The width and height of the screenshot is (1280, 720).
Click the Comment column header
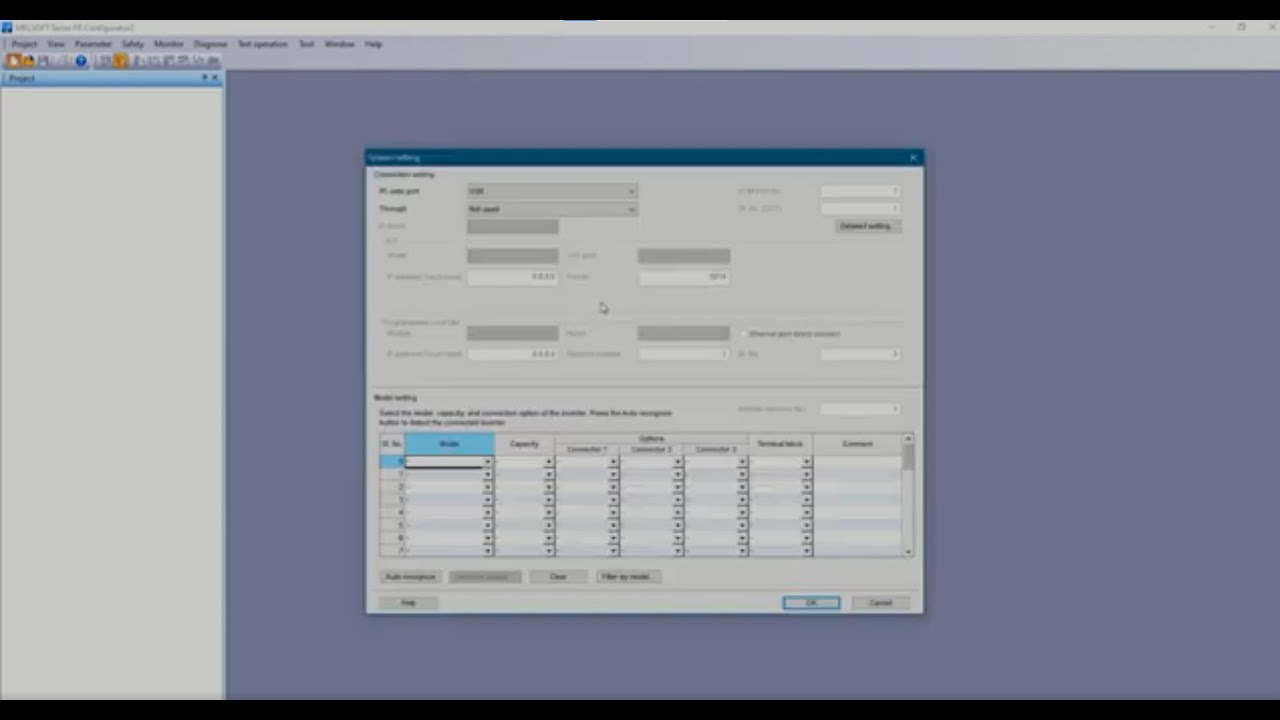pyautogui.click(x=857, y=444)
